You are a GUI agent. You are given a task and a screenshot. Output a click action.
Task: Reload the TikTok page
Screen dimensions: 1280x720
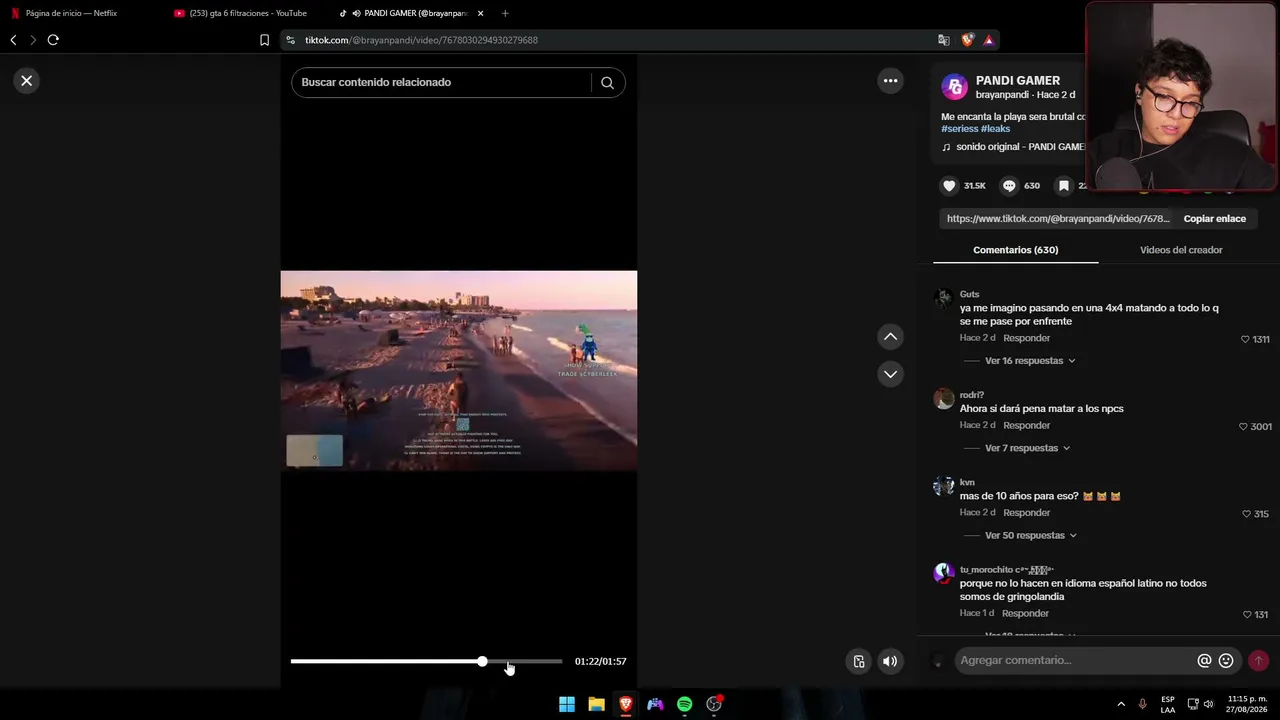click(x=53, y=40)
